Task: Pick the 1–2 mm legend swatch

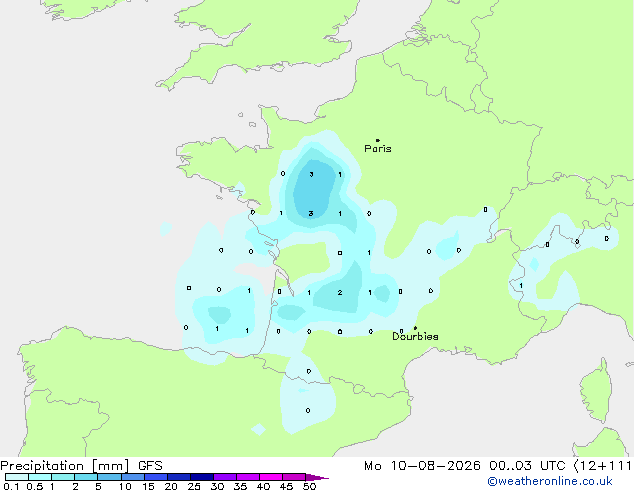Action: click(x=63, y=477)
